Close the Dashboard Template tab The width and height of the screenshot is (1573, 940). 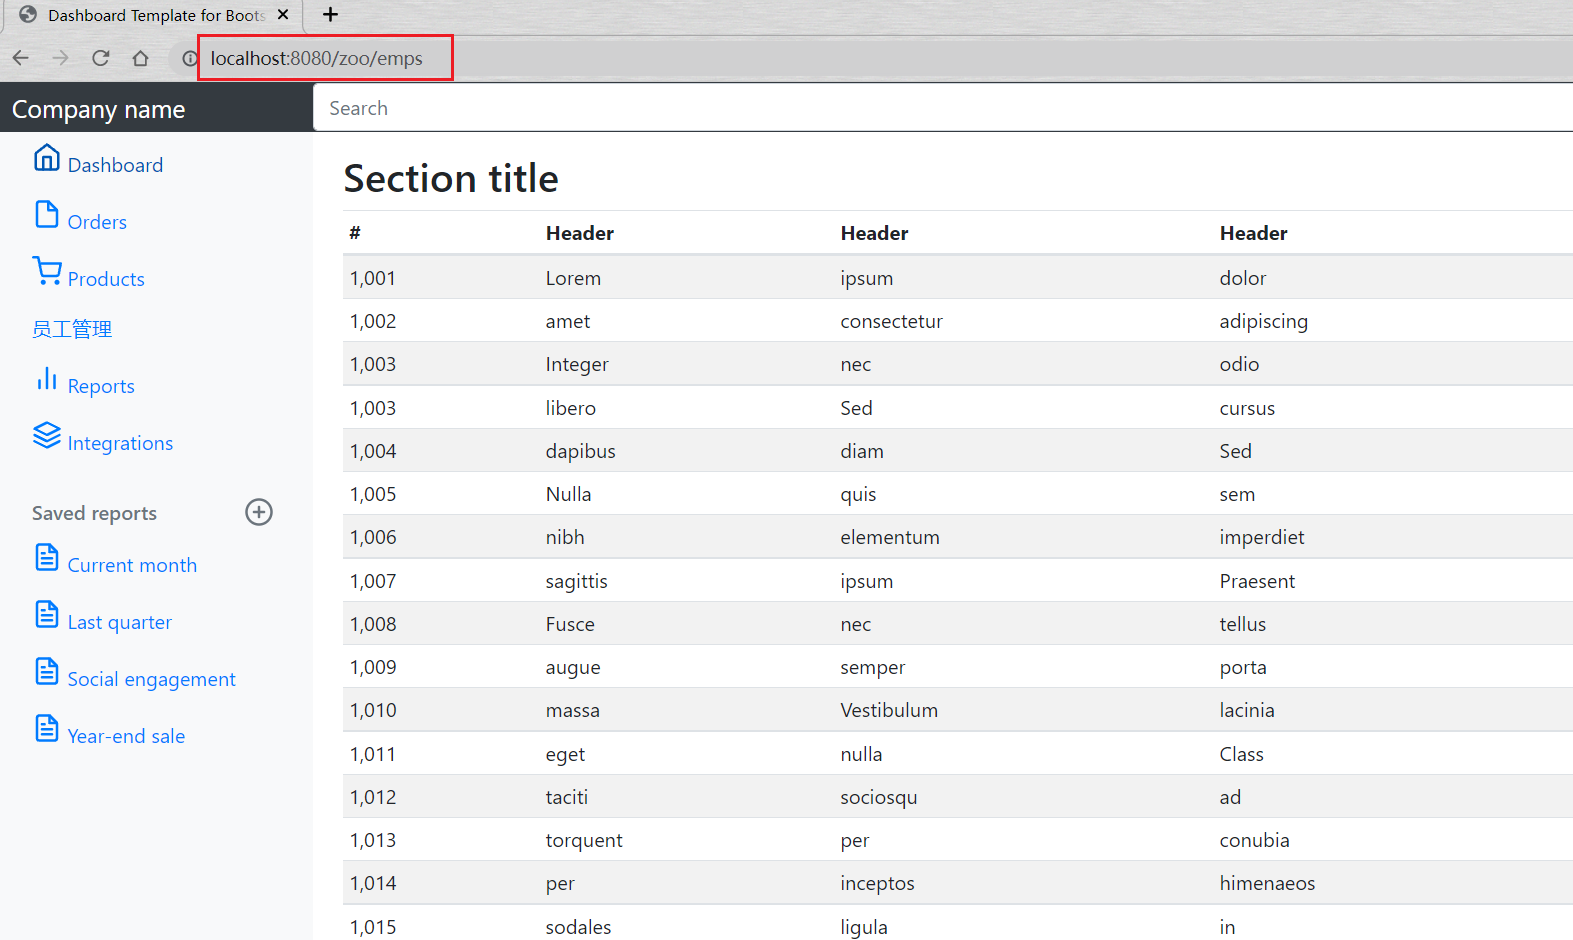pos(283,14)
